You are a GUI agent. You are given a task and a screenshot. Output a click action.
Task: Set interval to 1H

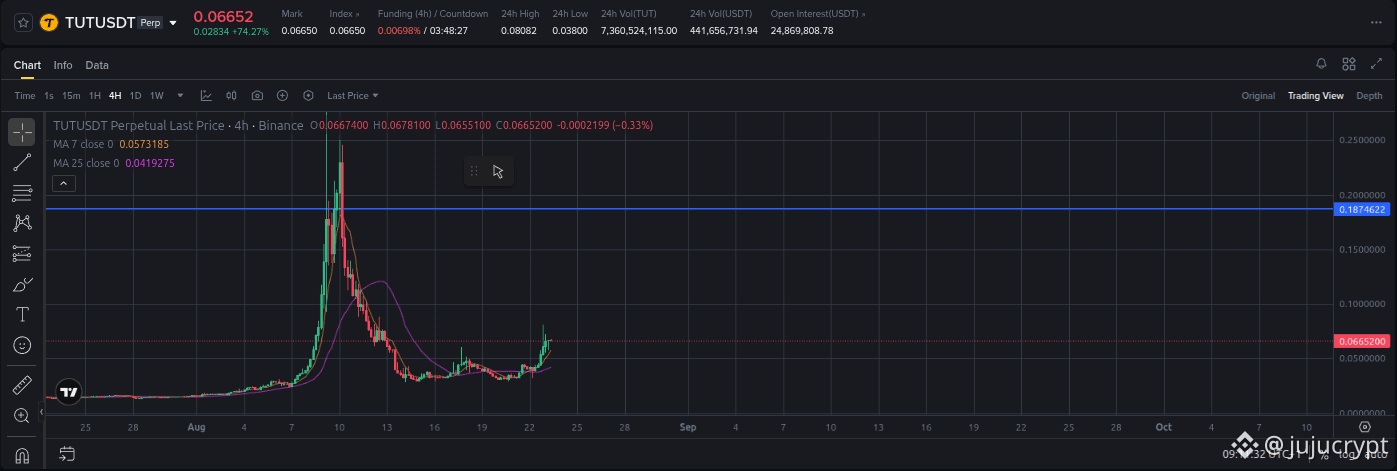pyautogui.click(x=95, y=96)
